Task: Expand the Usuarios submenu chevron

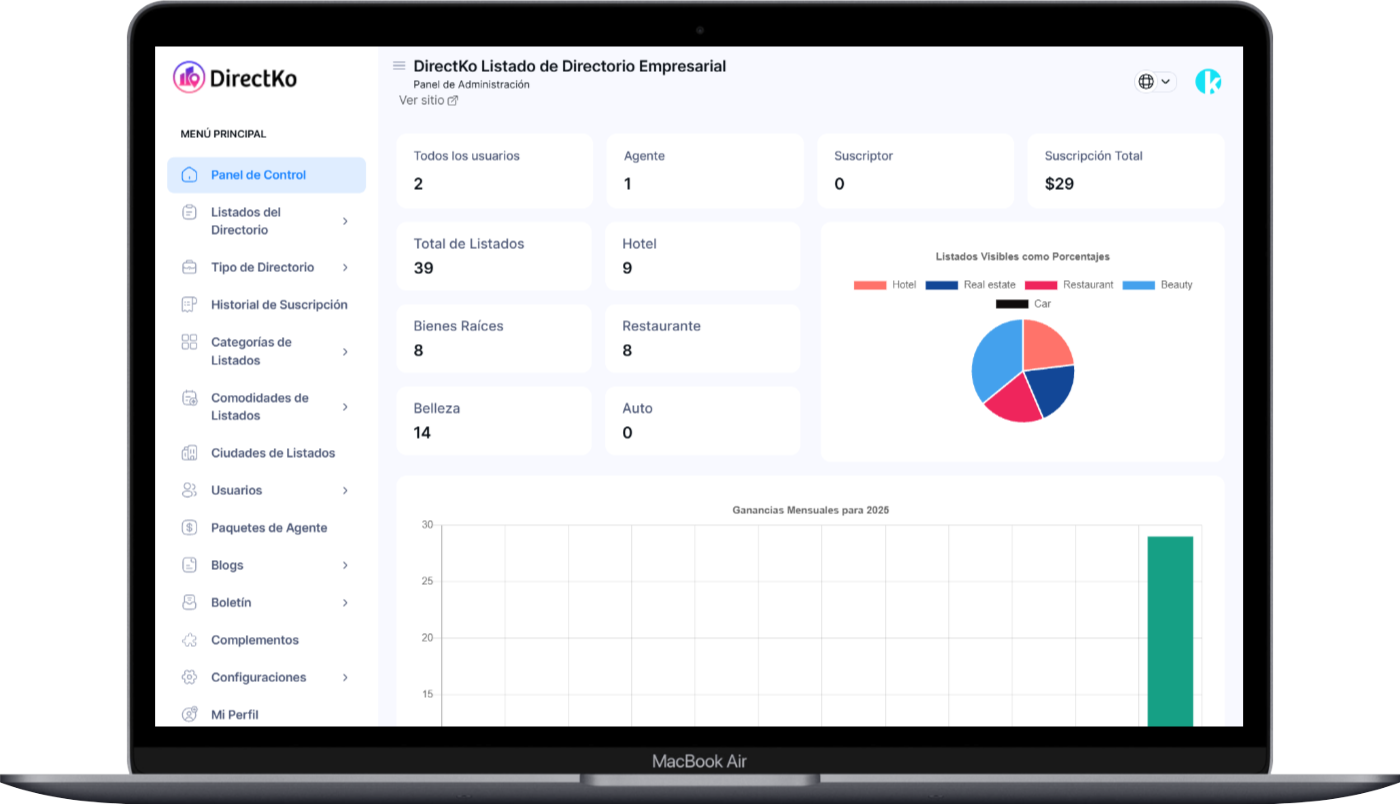Action: [345, 490]
